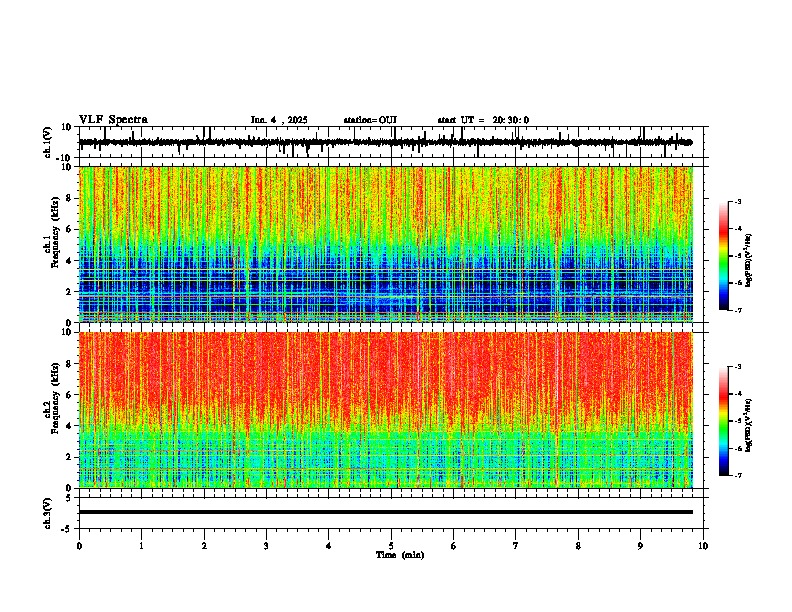Click the "station=OUJ" header label
This screenshot has height=612, width=792.
coord(370,120)
